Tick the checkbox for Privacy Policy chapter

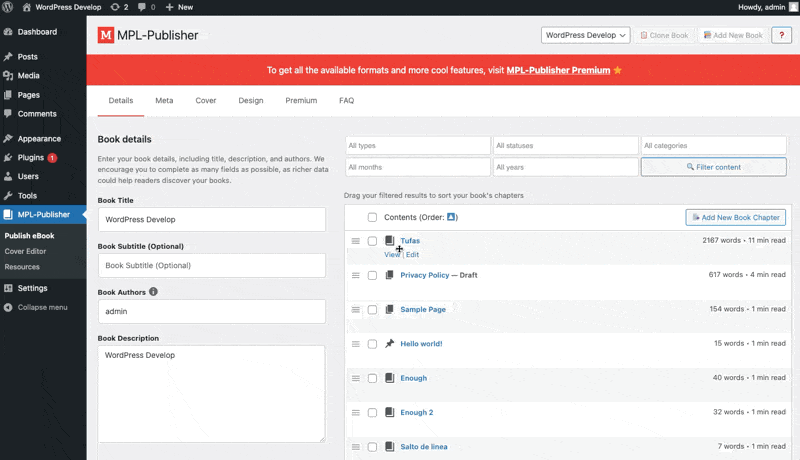[x=372, y=275]
